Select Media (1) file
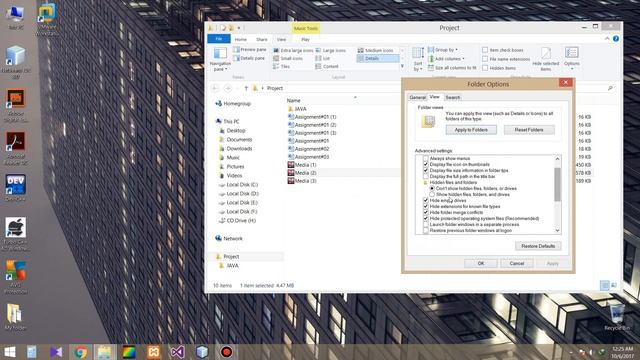The height and width of the screenshot is (360, 640). 305,165
